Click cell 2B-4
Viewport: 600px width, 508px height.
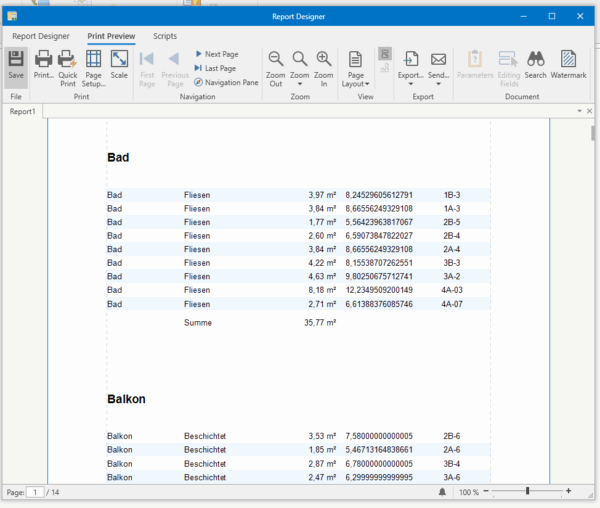[x=452, y=236]
